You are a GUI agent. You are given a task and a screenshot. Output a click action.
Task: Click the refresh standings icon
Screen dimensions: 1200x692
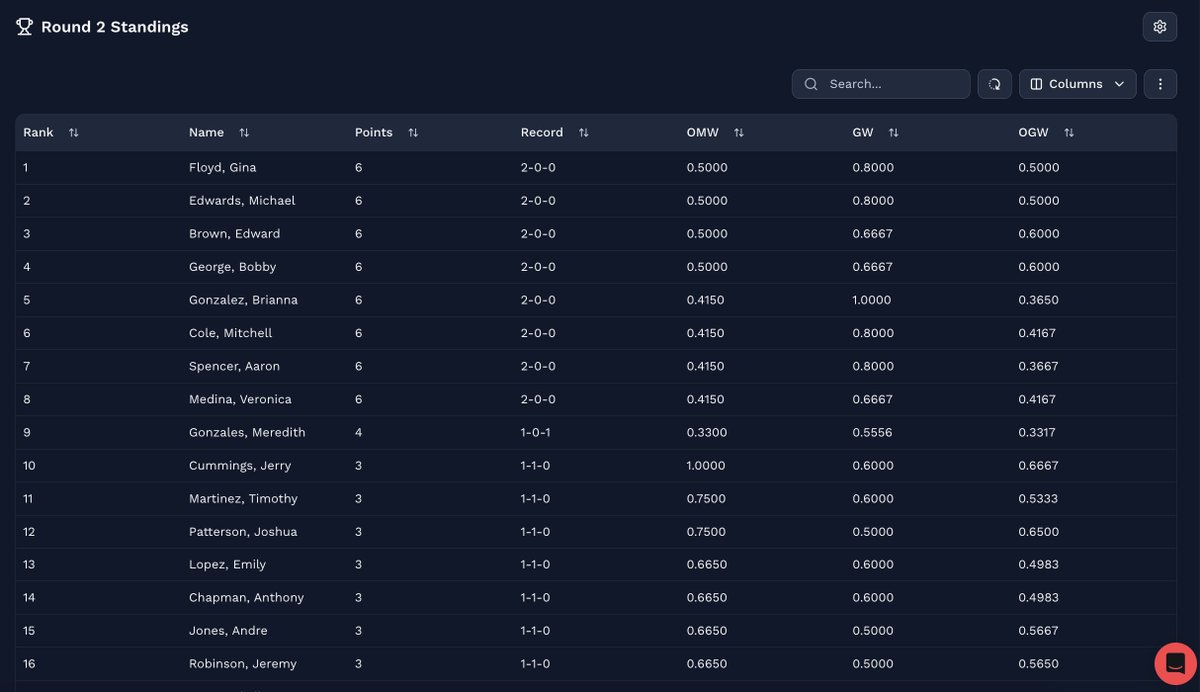pyautogui.click(x=995, y=84)
